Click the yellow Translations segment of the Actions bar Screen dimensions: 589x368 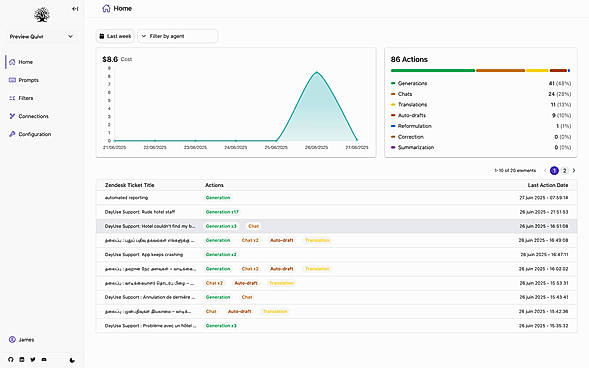[x=537, y=70]
